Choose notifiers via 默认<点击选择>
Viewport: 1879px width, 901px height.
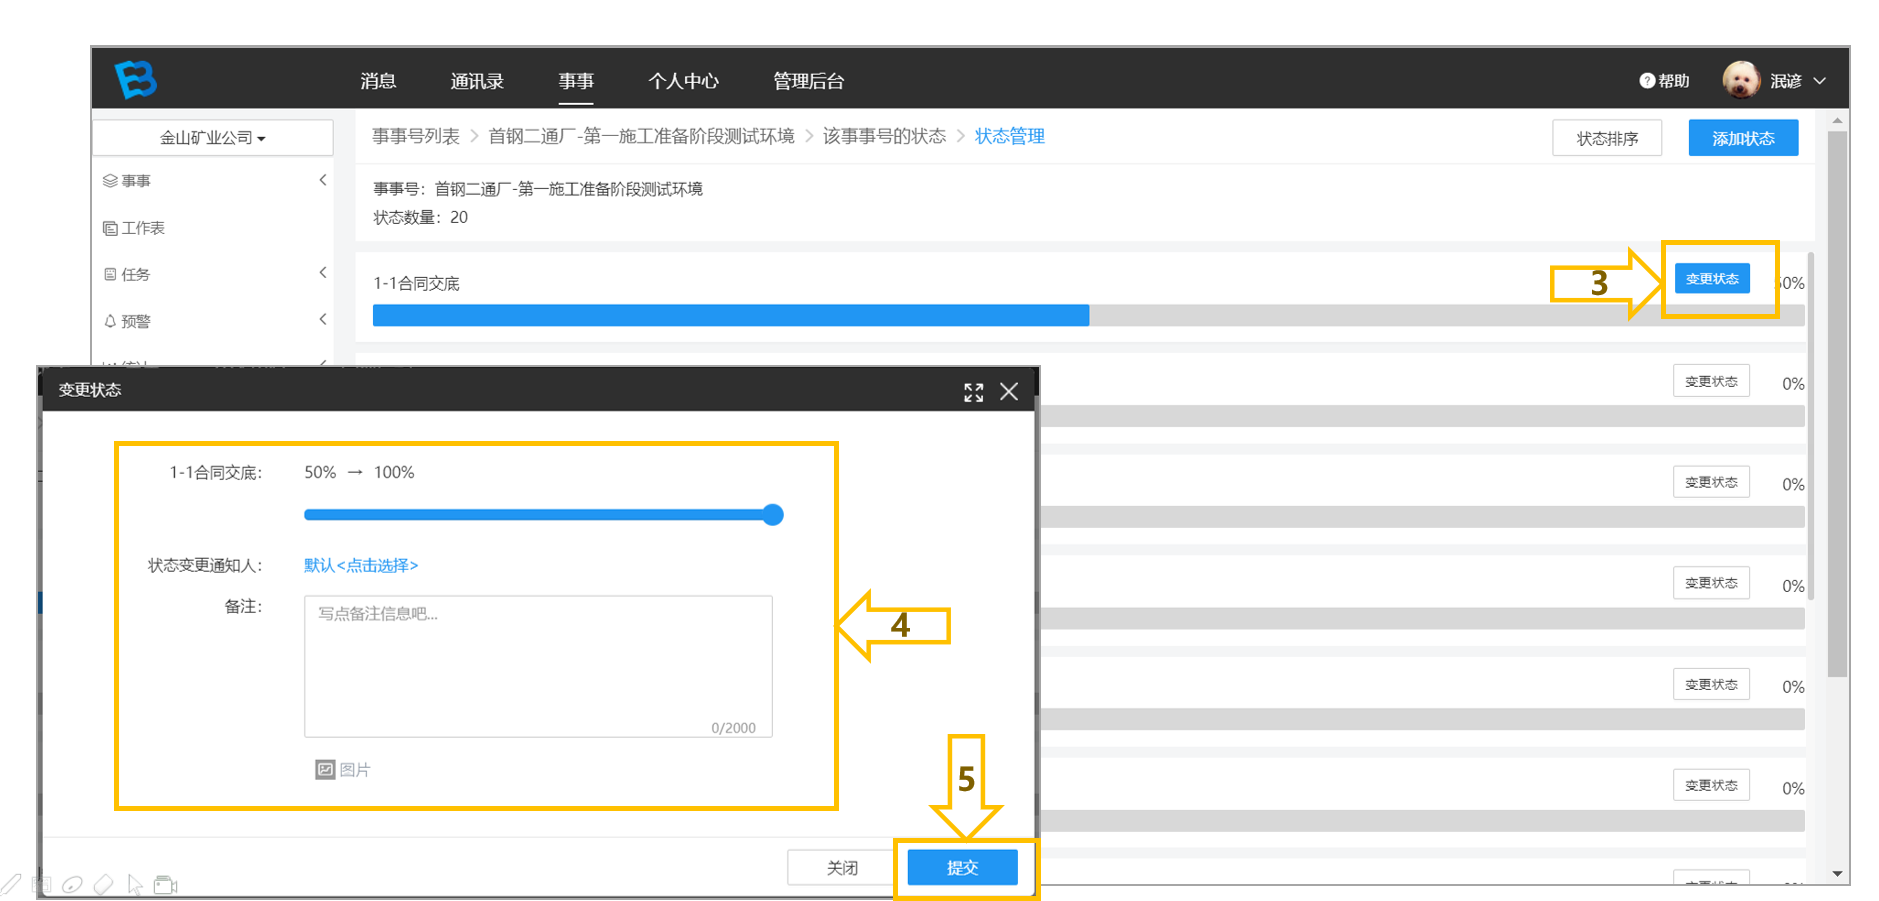(x=361, y=565)
